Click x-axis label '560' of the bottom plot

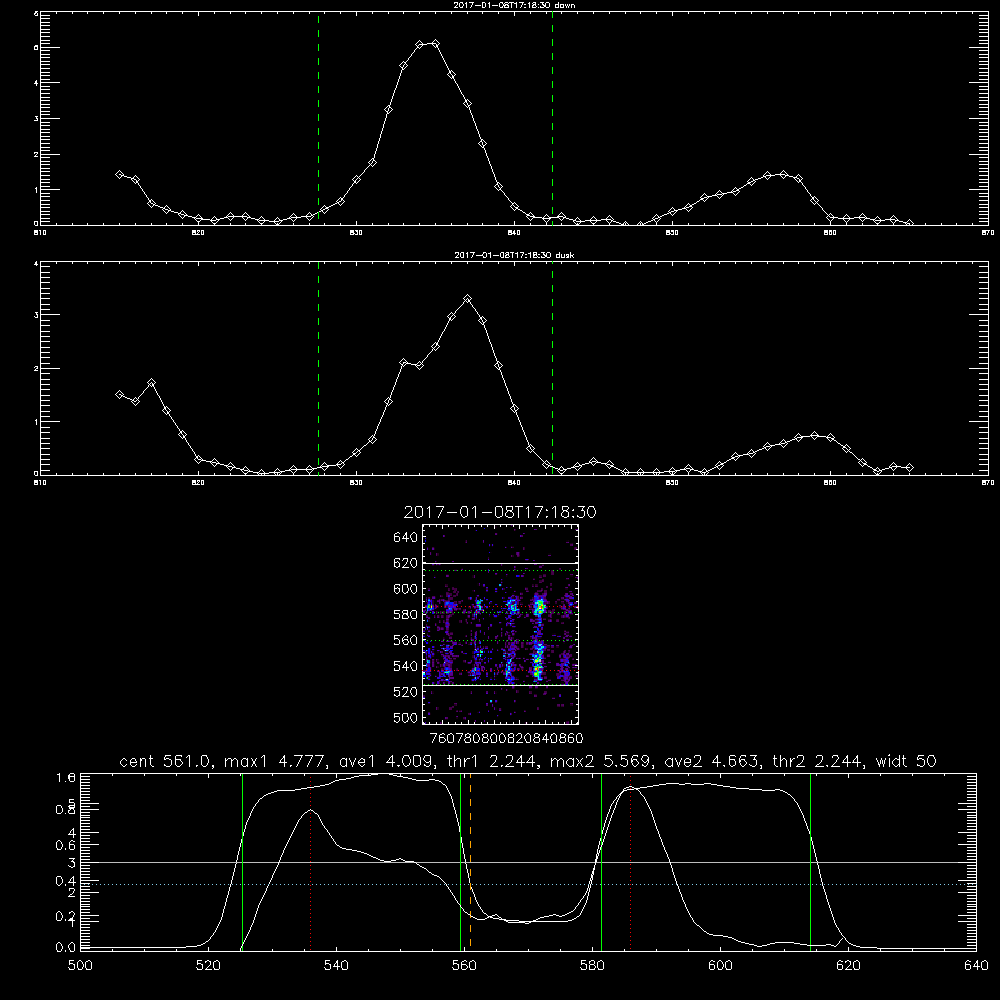point(464,966)
